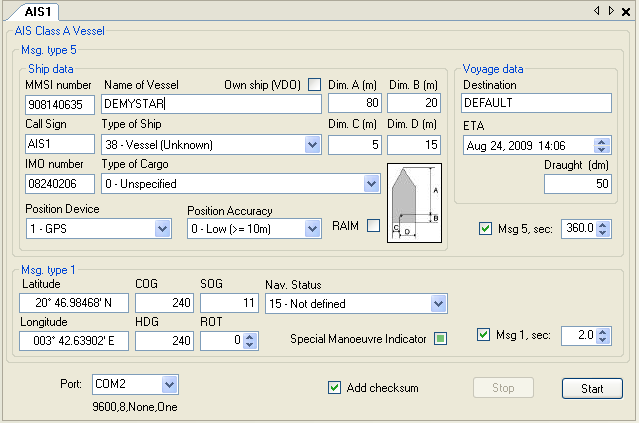The height and width of the screenshot is (423, 639).
Task: Click the Dim. C (m) field
Action: tap(355, 145)
